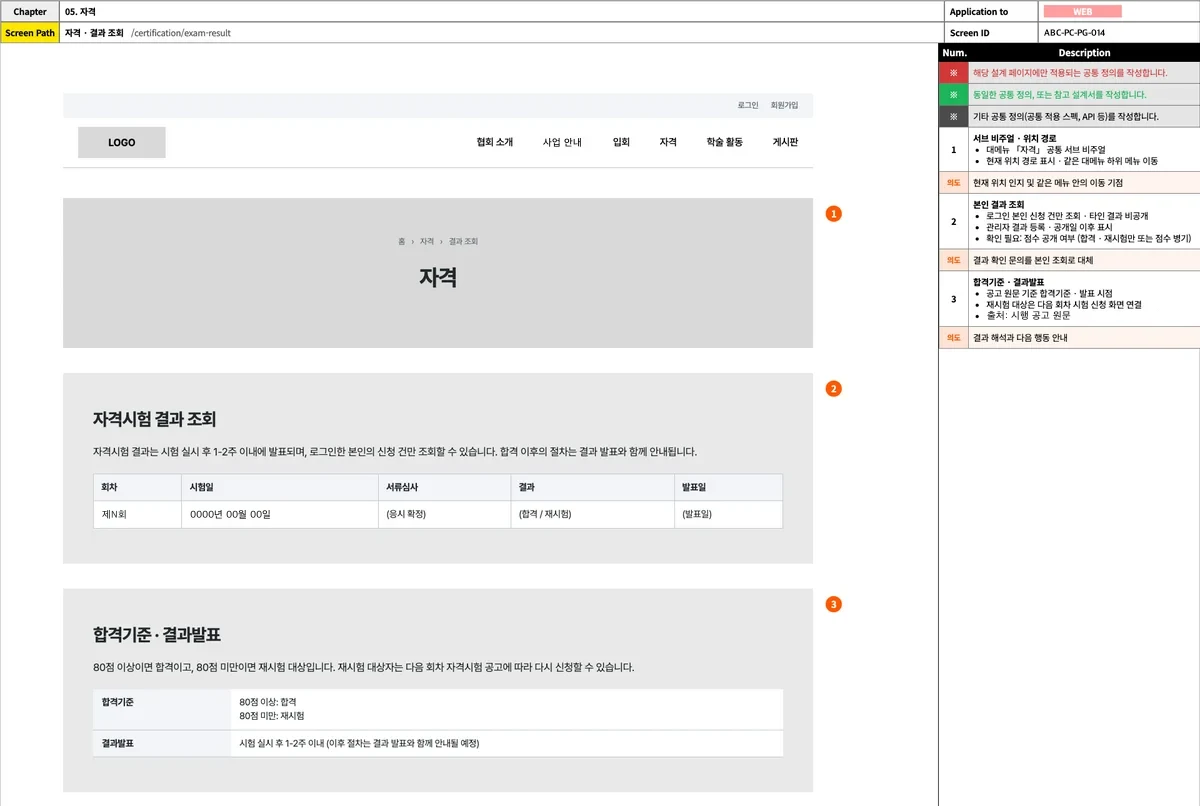Click path text /certification/exam-result
The height and width of the screenshot is (806, 1200).
(x=181, y=33)
